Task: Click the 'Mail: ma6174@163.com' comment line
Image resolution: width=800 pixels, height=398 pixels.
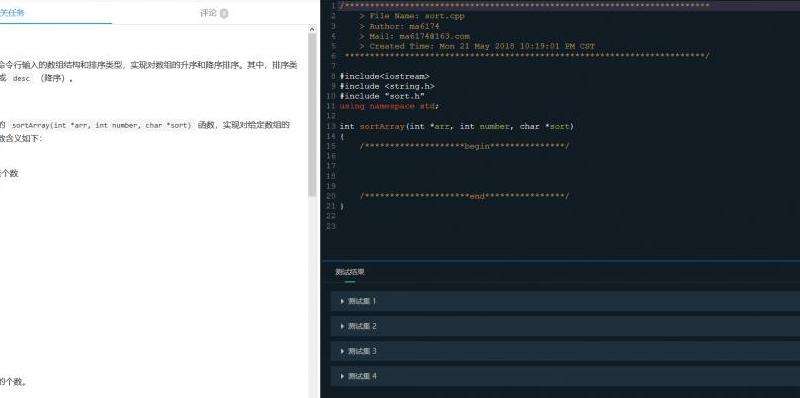Action: (415, 37)
